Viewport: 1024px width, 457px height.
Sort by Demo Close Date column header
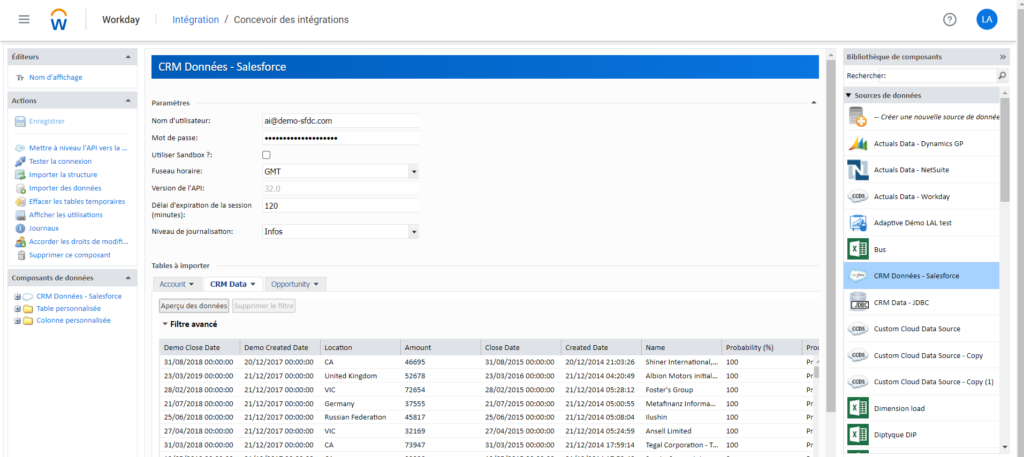pyautogui.click(x=199, y=347)
